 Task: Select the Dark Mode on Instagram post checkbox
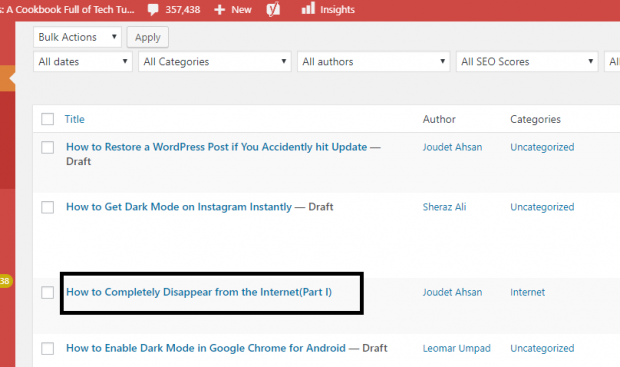pos(47,207)
